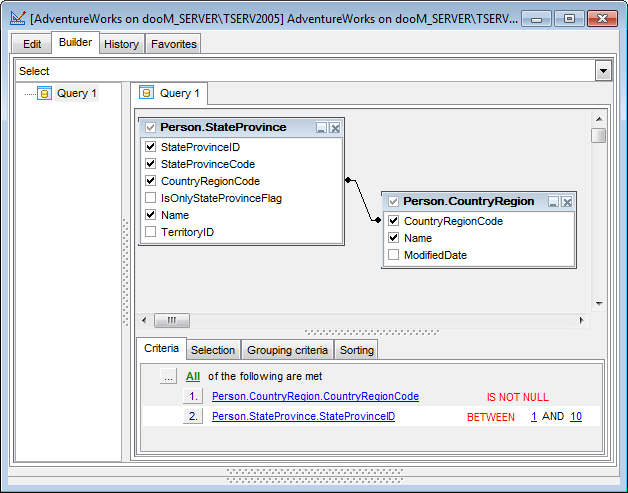
Task: Enable the IsOnlyStateProvinceFlag checkbox
Action: (151, 198)
